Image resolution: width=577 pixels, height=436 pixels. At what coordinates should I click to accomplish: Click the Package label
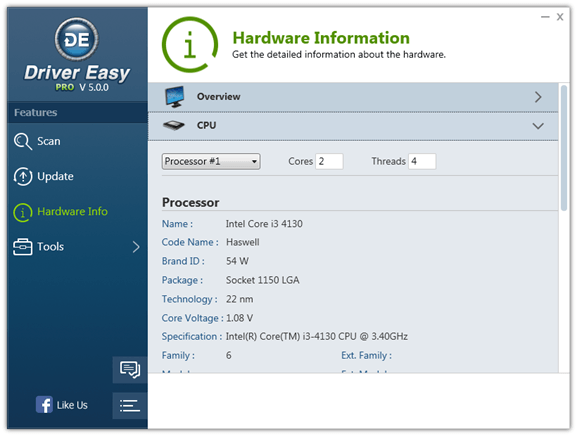tap(182, 280)
